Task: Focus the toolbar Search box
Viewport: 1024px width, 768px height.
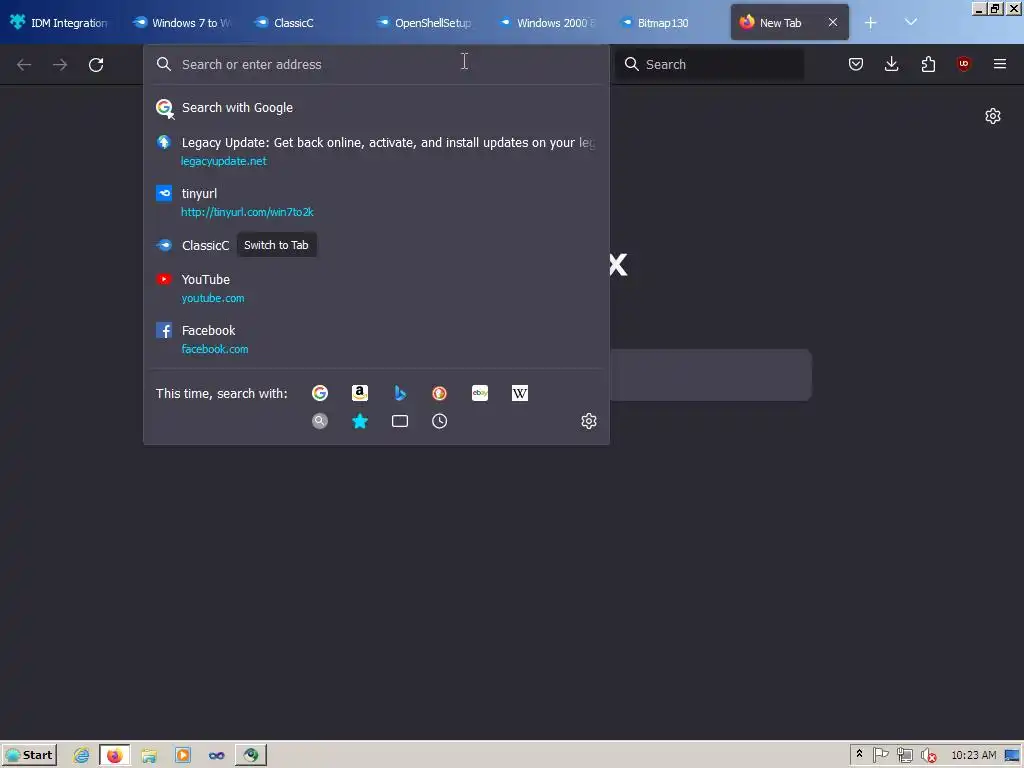Action: click(x=710, y=64)
